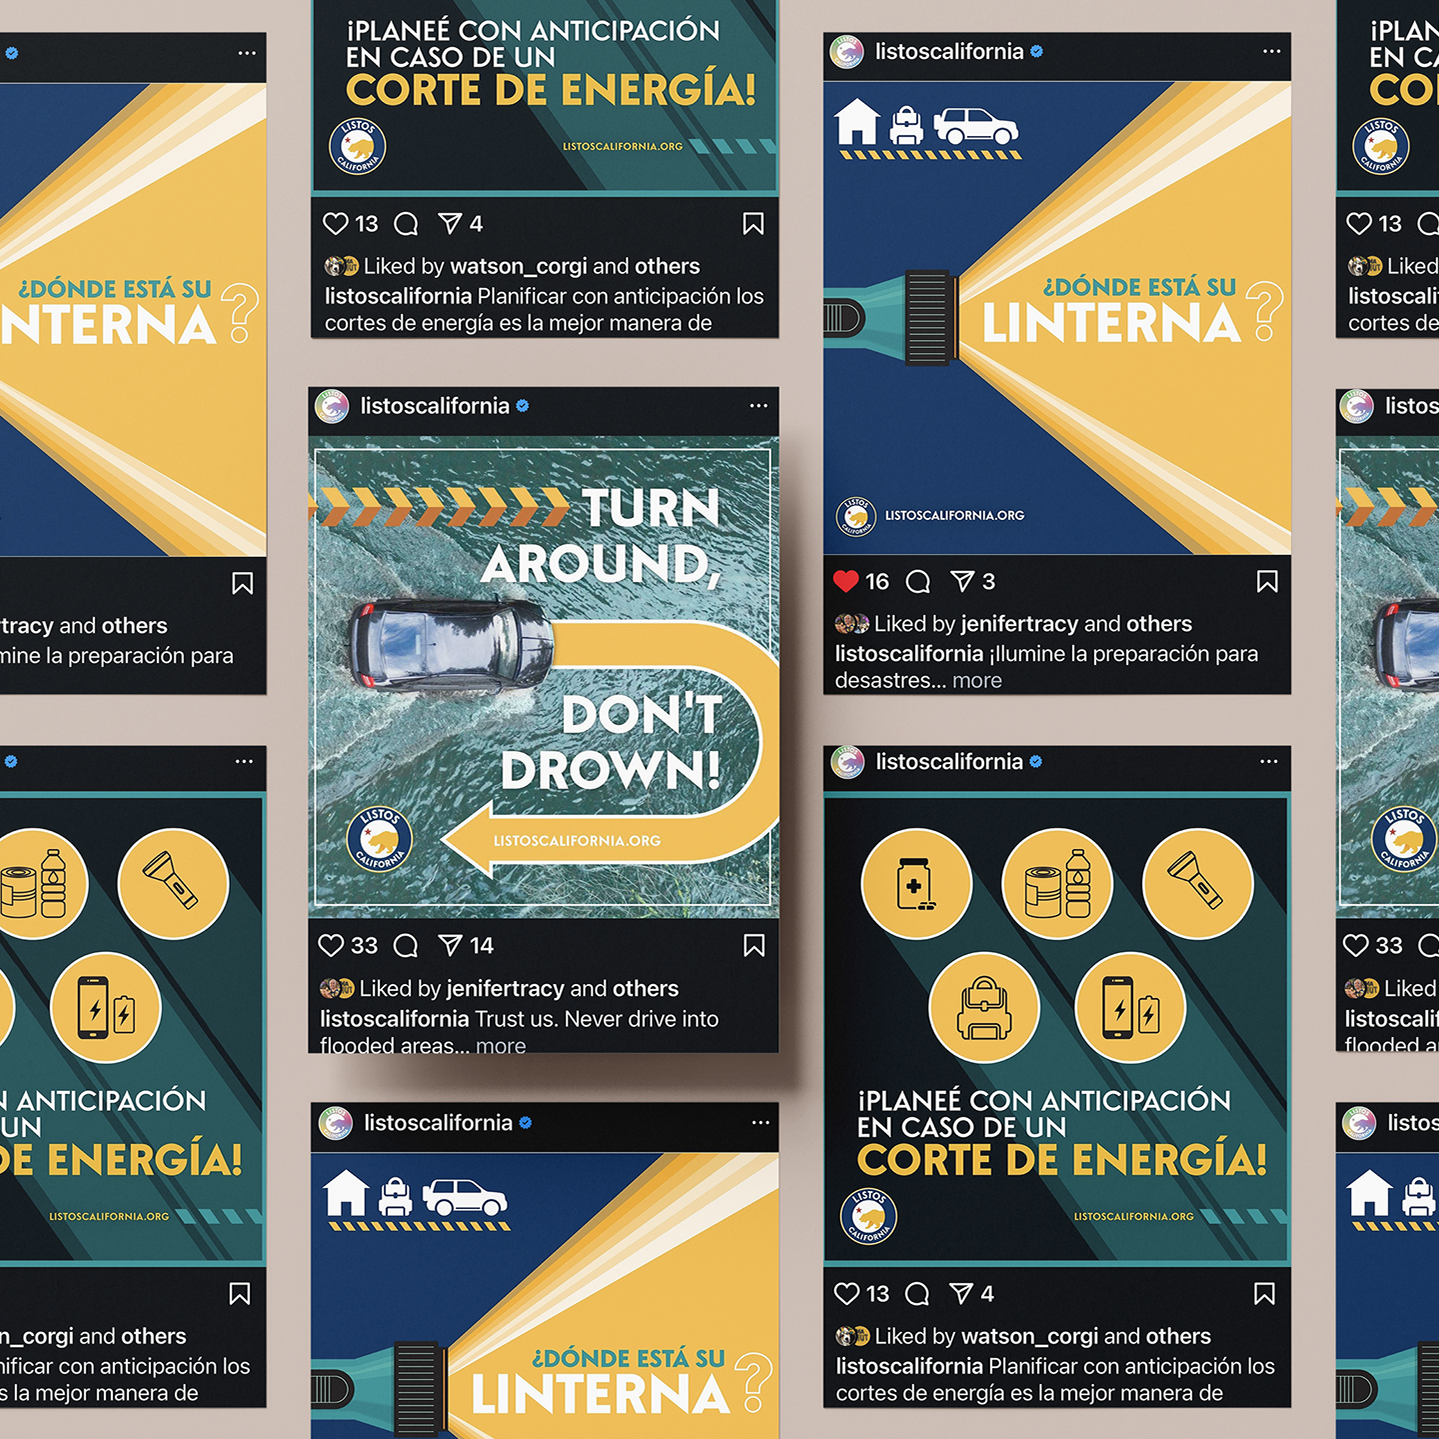Click listoscalifornia avatar on bottom-center Linterna post
This screenshot has height=1439, width=1439.
click(336, 1123)
